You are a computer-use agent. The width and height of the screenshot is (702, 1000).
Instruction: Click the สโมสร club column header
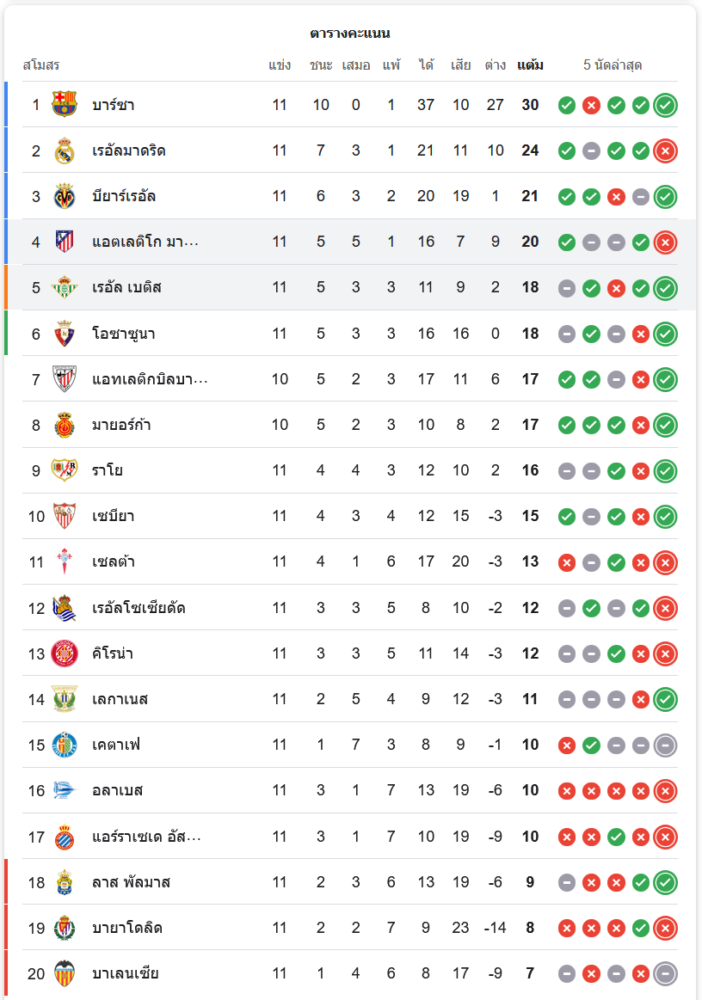41,66
